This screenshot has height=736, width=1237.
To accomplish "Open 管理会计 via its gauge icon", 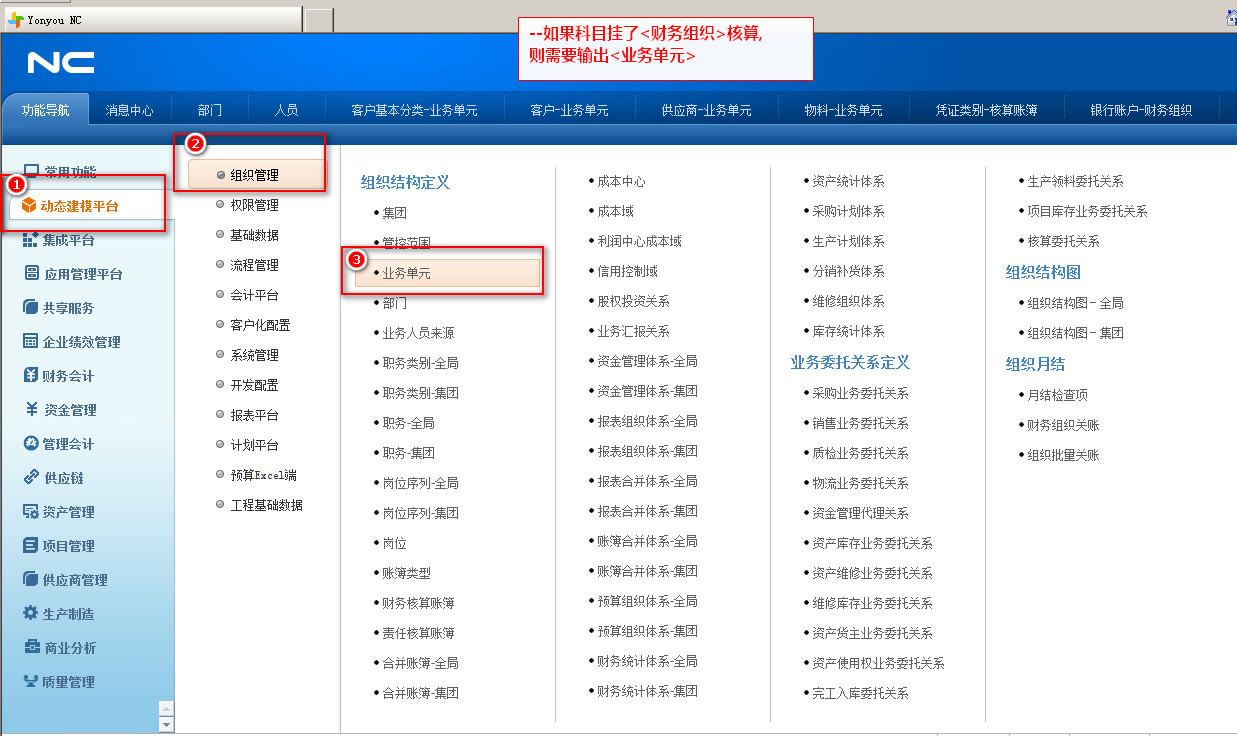I will (31, 444).
